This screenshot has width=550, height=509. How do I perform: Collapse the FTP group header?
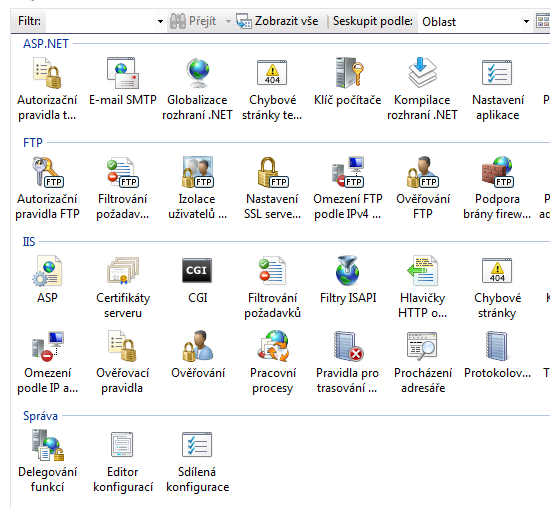click(x=33, y=143)
